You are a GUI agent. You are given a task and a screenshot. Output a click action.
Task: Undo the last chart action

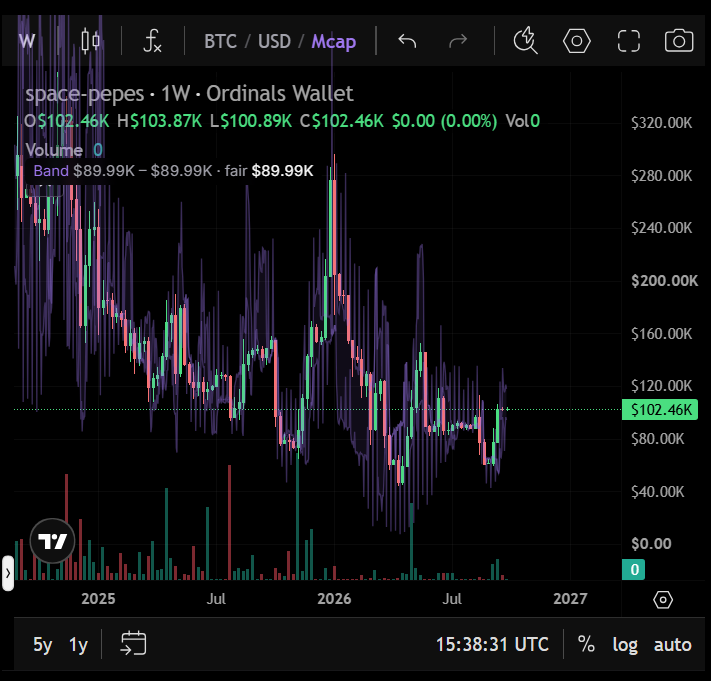[x=407, y=41]
